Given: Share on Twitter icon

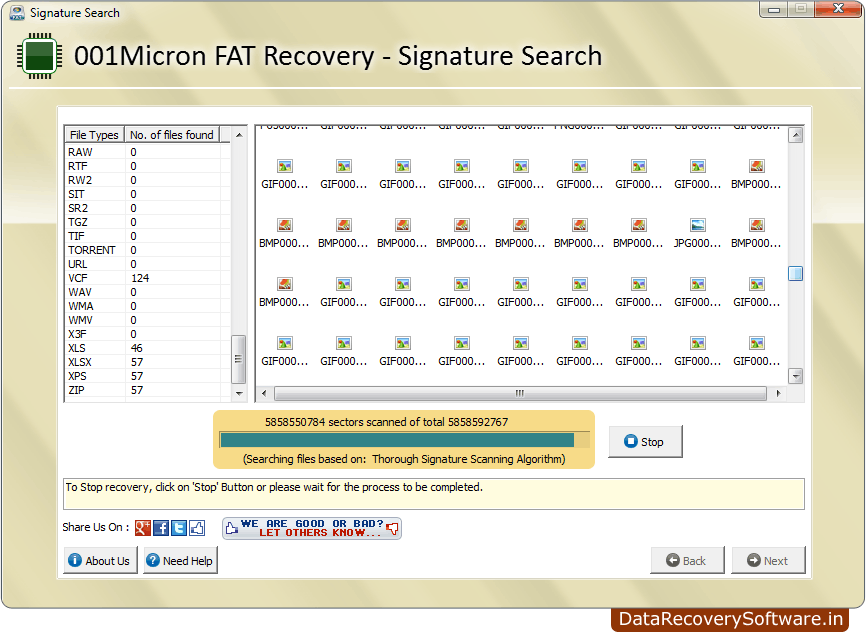Looking at the screenshot, I should (179, 528).
